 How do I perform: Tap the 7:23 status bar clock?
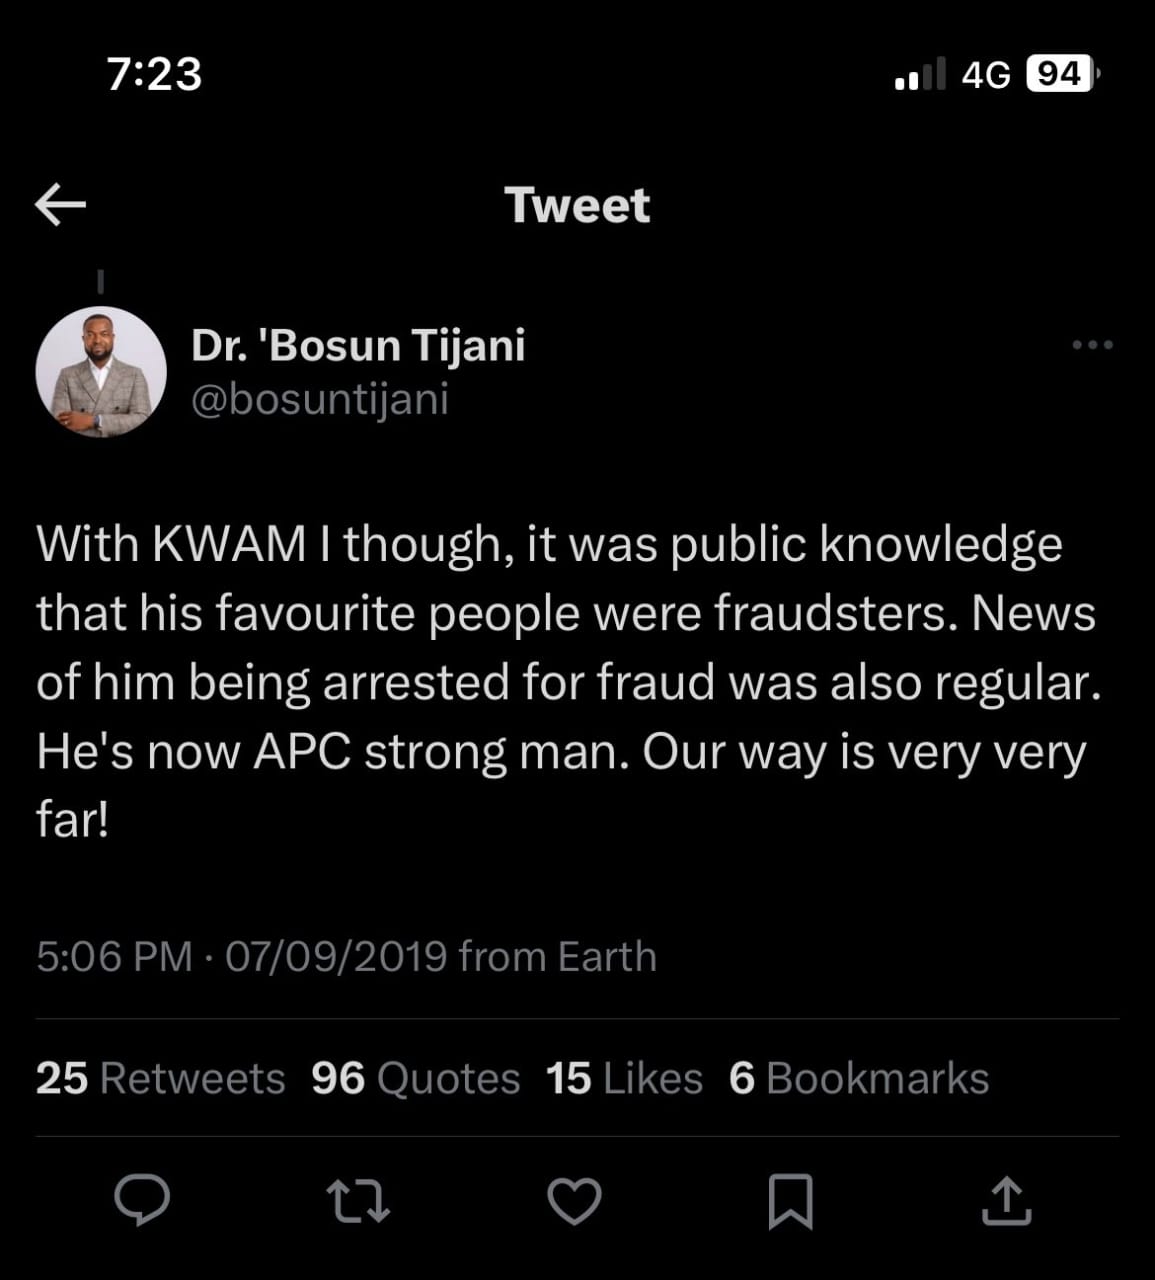tap(154, 74)
